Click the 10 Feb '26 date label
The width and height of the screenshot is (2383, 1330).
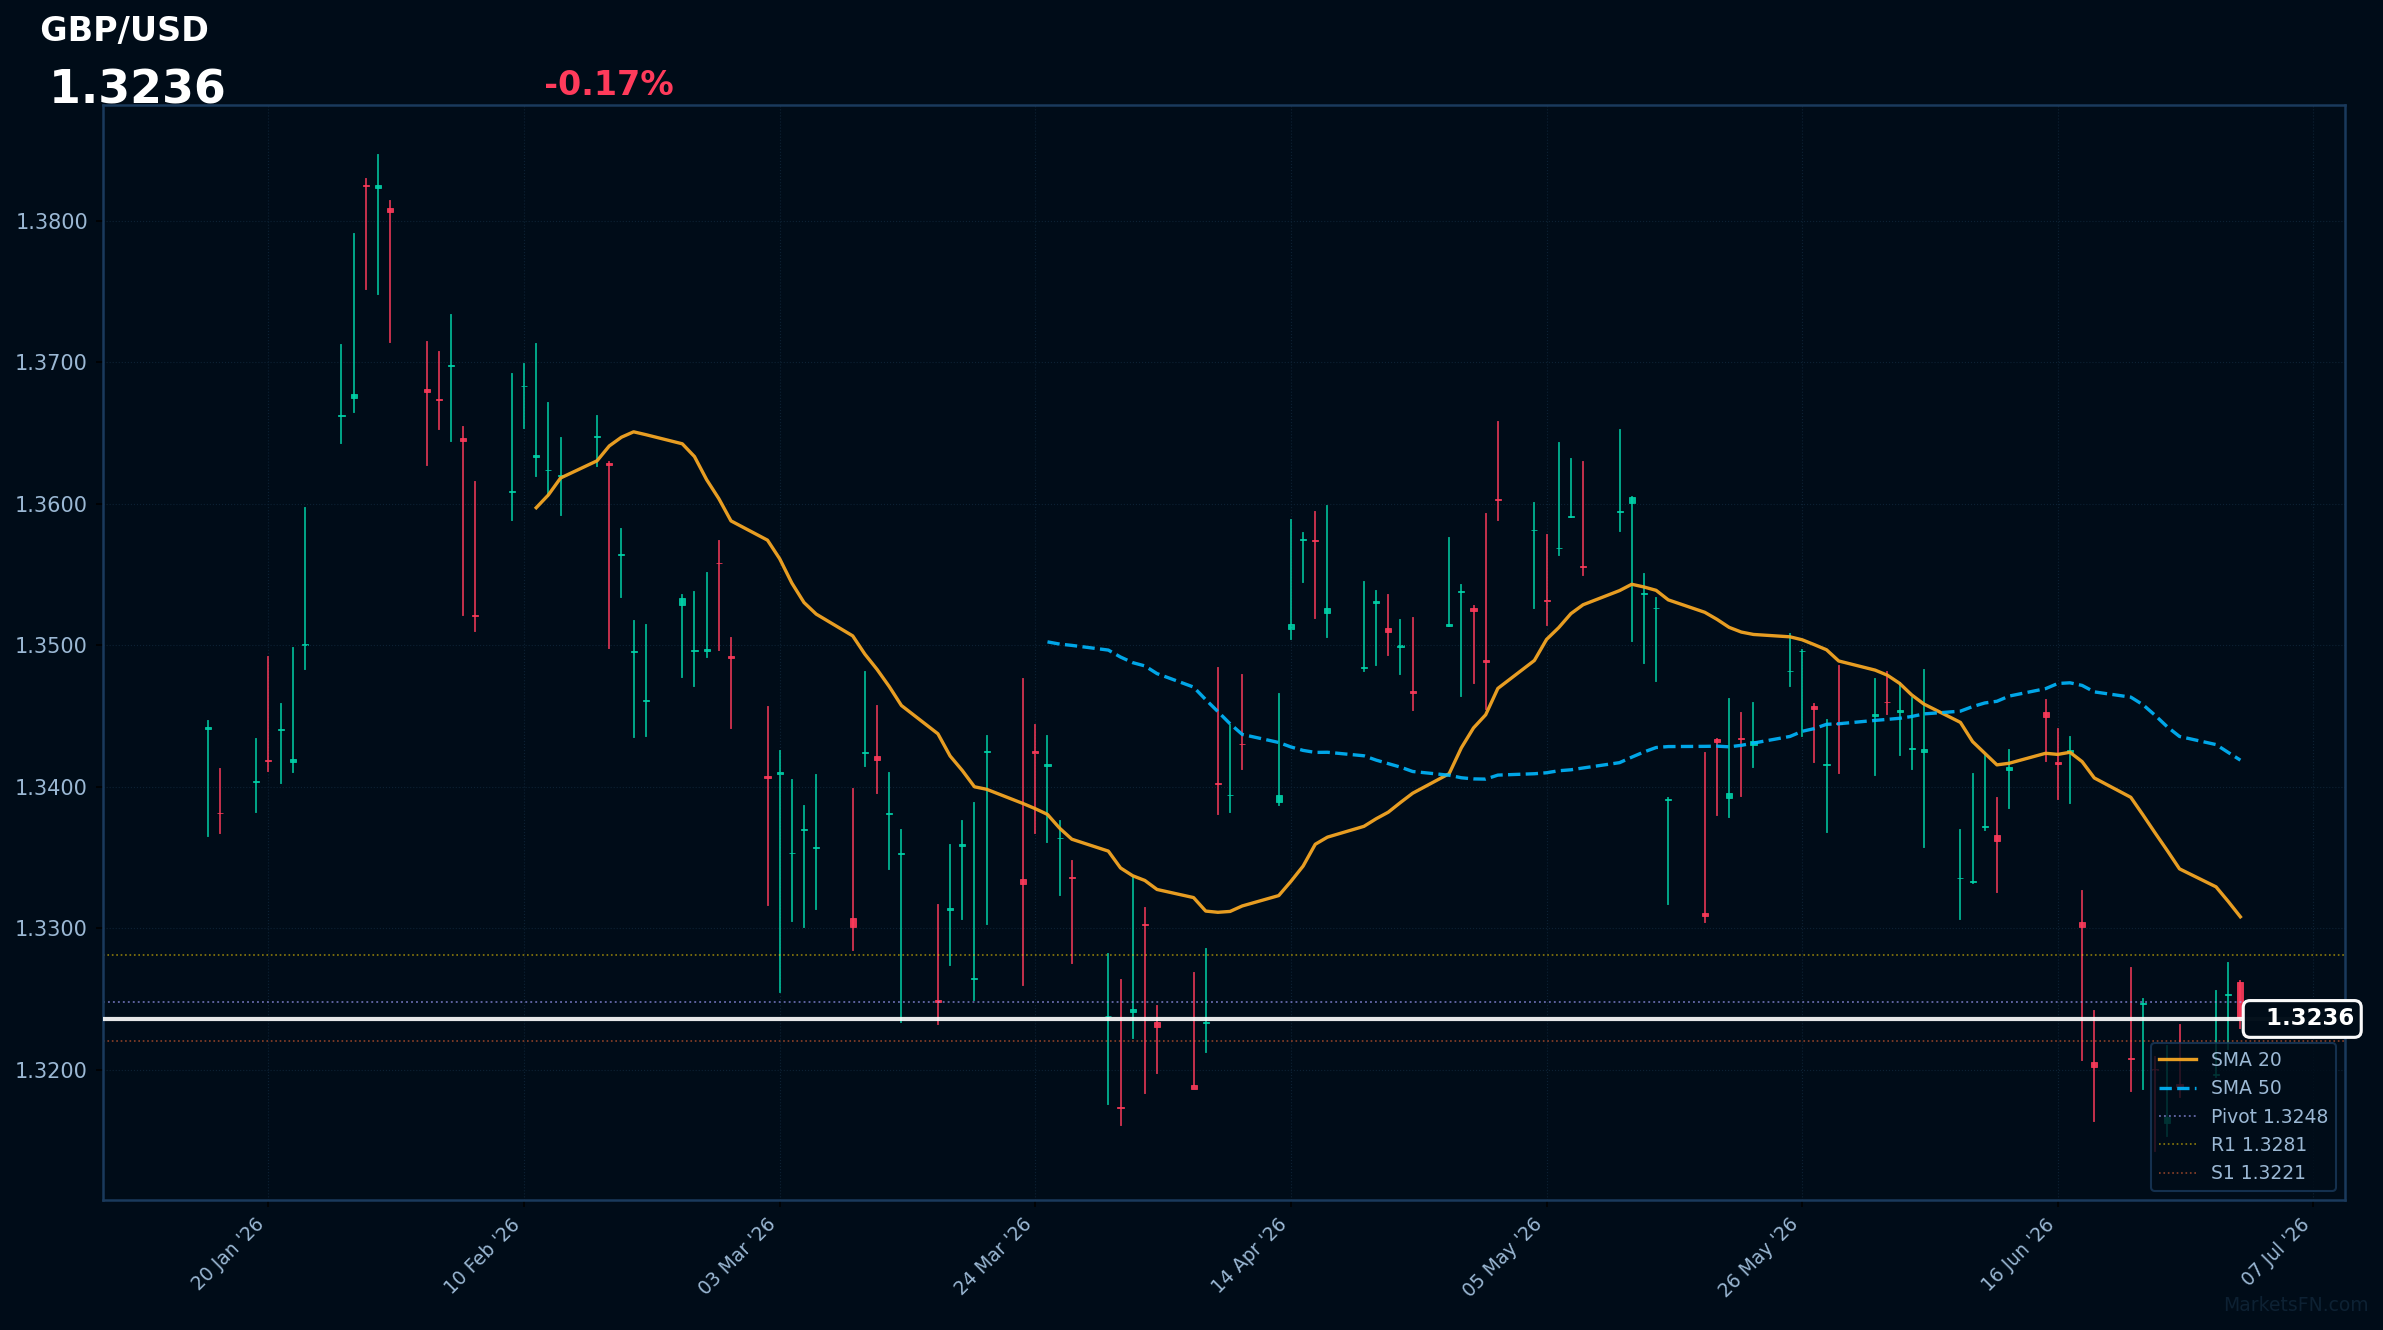[x=483, y=1256]
